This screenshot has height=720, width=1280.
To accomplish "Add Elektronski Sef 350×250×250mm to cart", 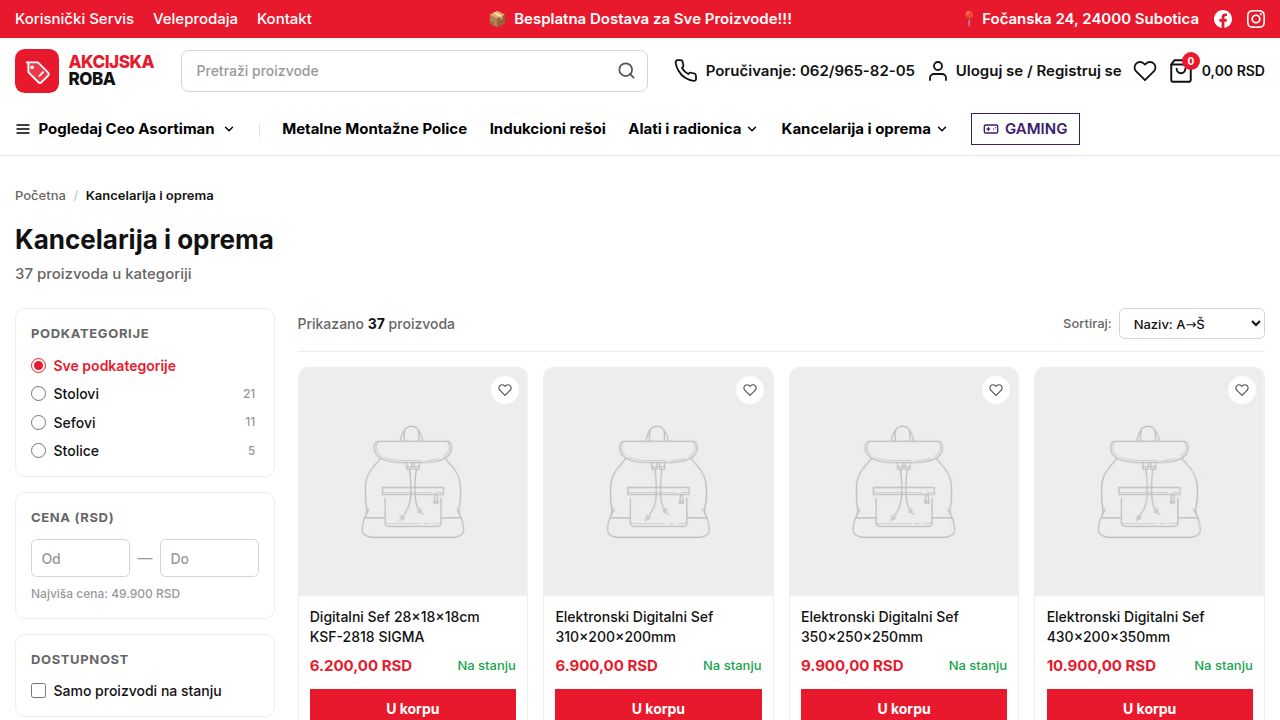I will click(x=904, y=705).
